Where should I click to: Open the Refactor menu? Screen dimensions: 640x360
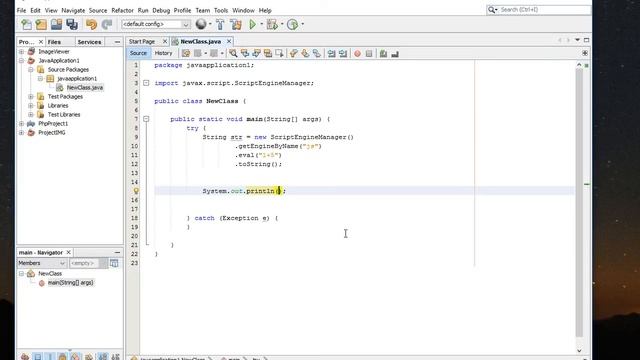122,10
